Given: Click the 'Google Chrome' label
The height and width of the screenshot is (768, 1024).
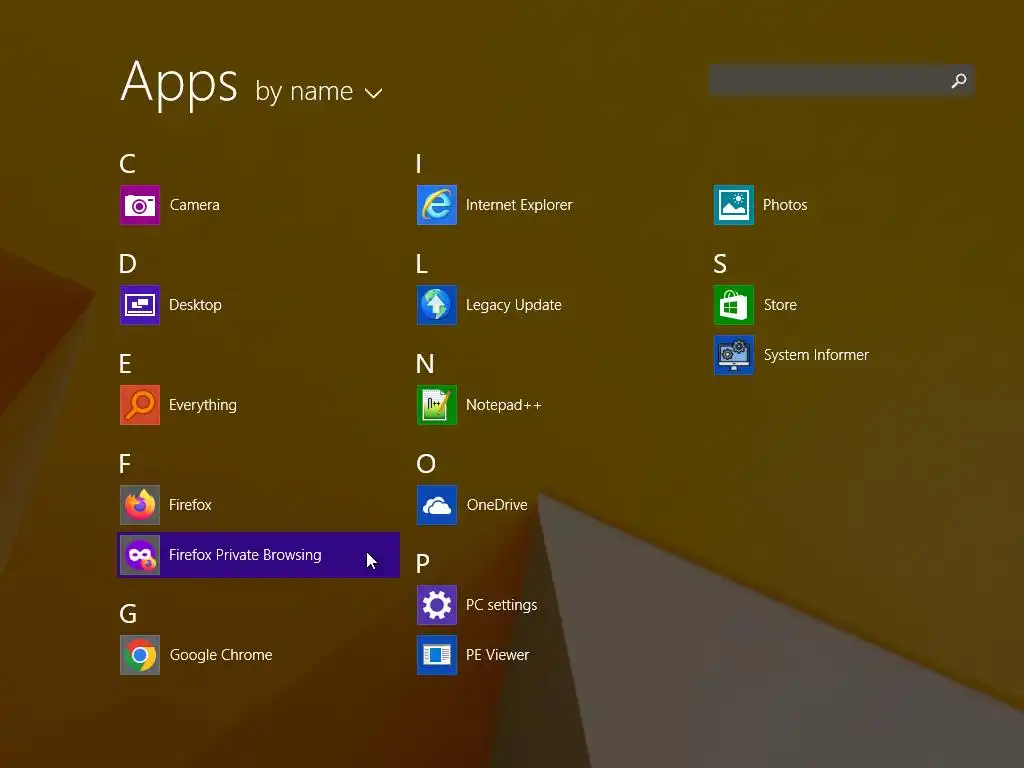Looking at the screenshot, I should click(x=221, y=655).
